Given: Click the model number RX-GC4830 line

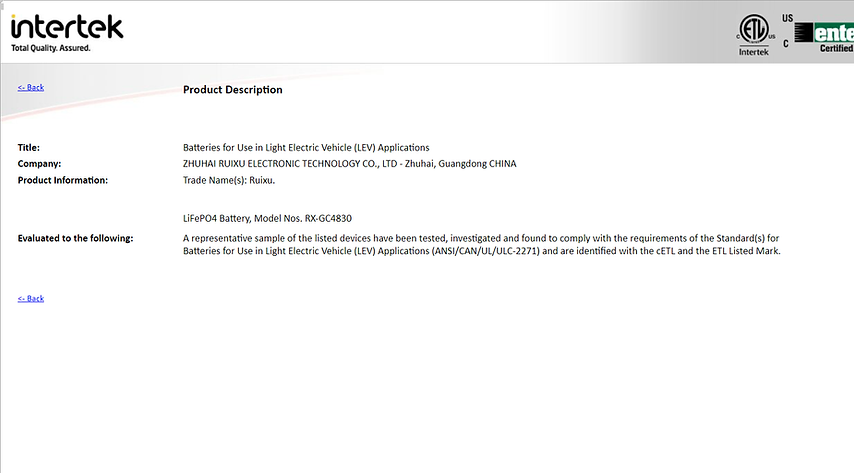Looking at the screenshot, I should coord(267,219).
